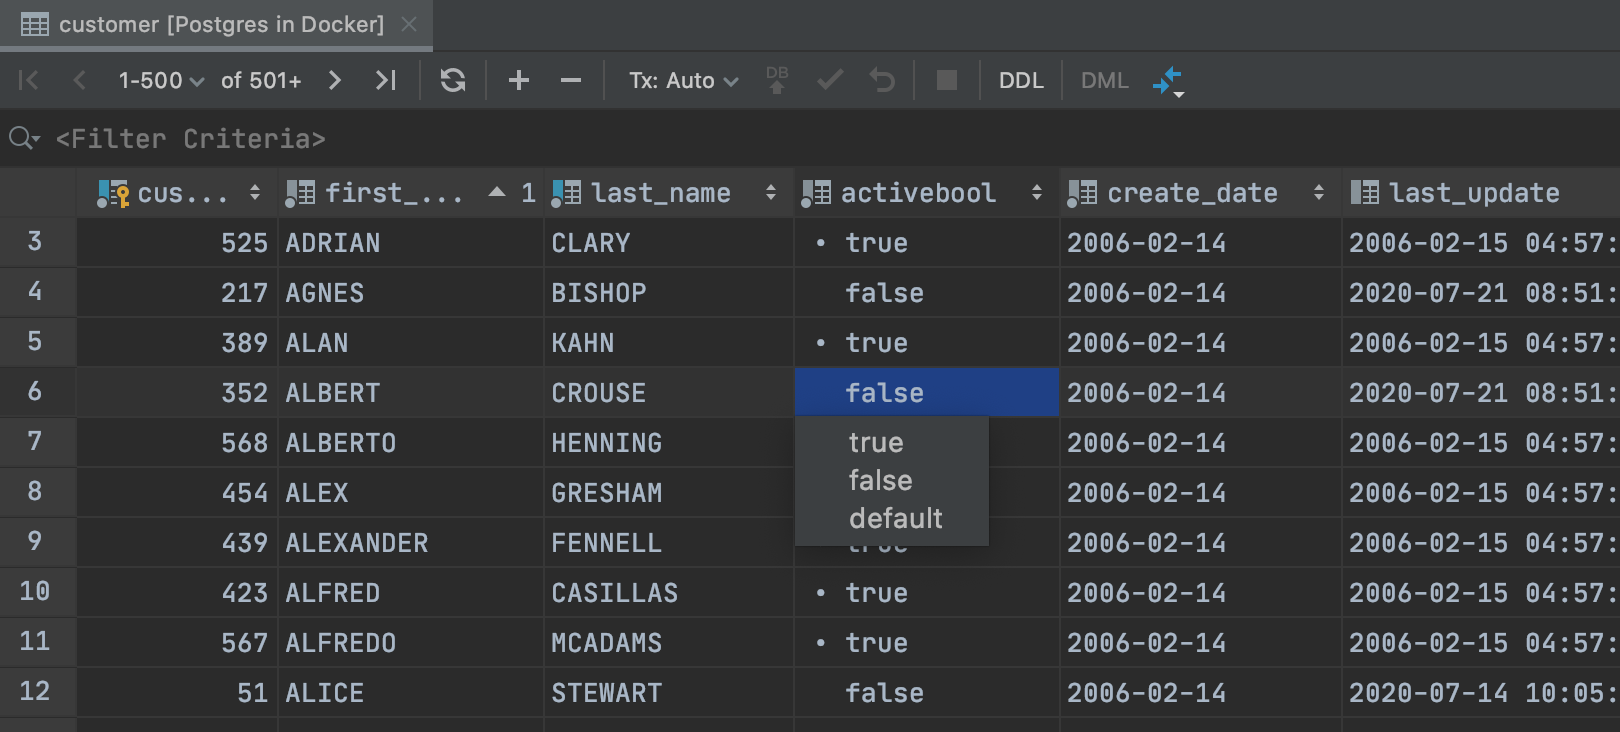Open the Tx: Auto transaction mode dropdown
The width and height of the screenshot is (1620, 732).
683,80
